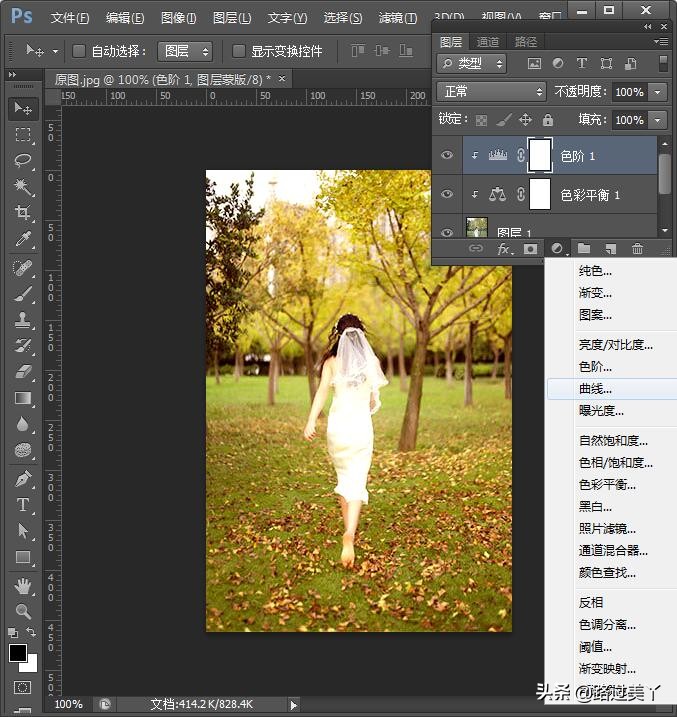Toggle lock image pixels brush icon
Image resolution: width=677 pixels, height=717 pixels.
503,120
